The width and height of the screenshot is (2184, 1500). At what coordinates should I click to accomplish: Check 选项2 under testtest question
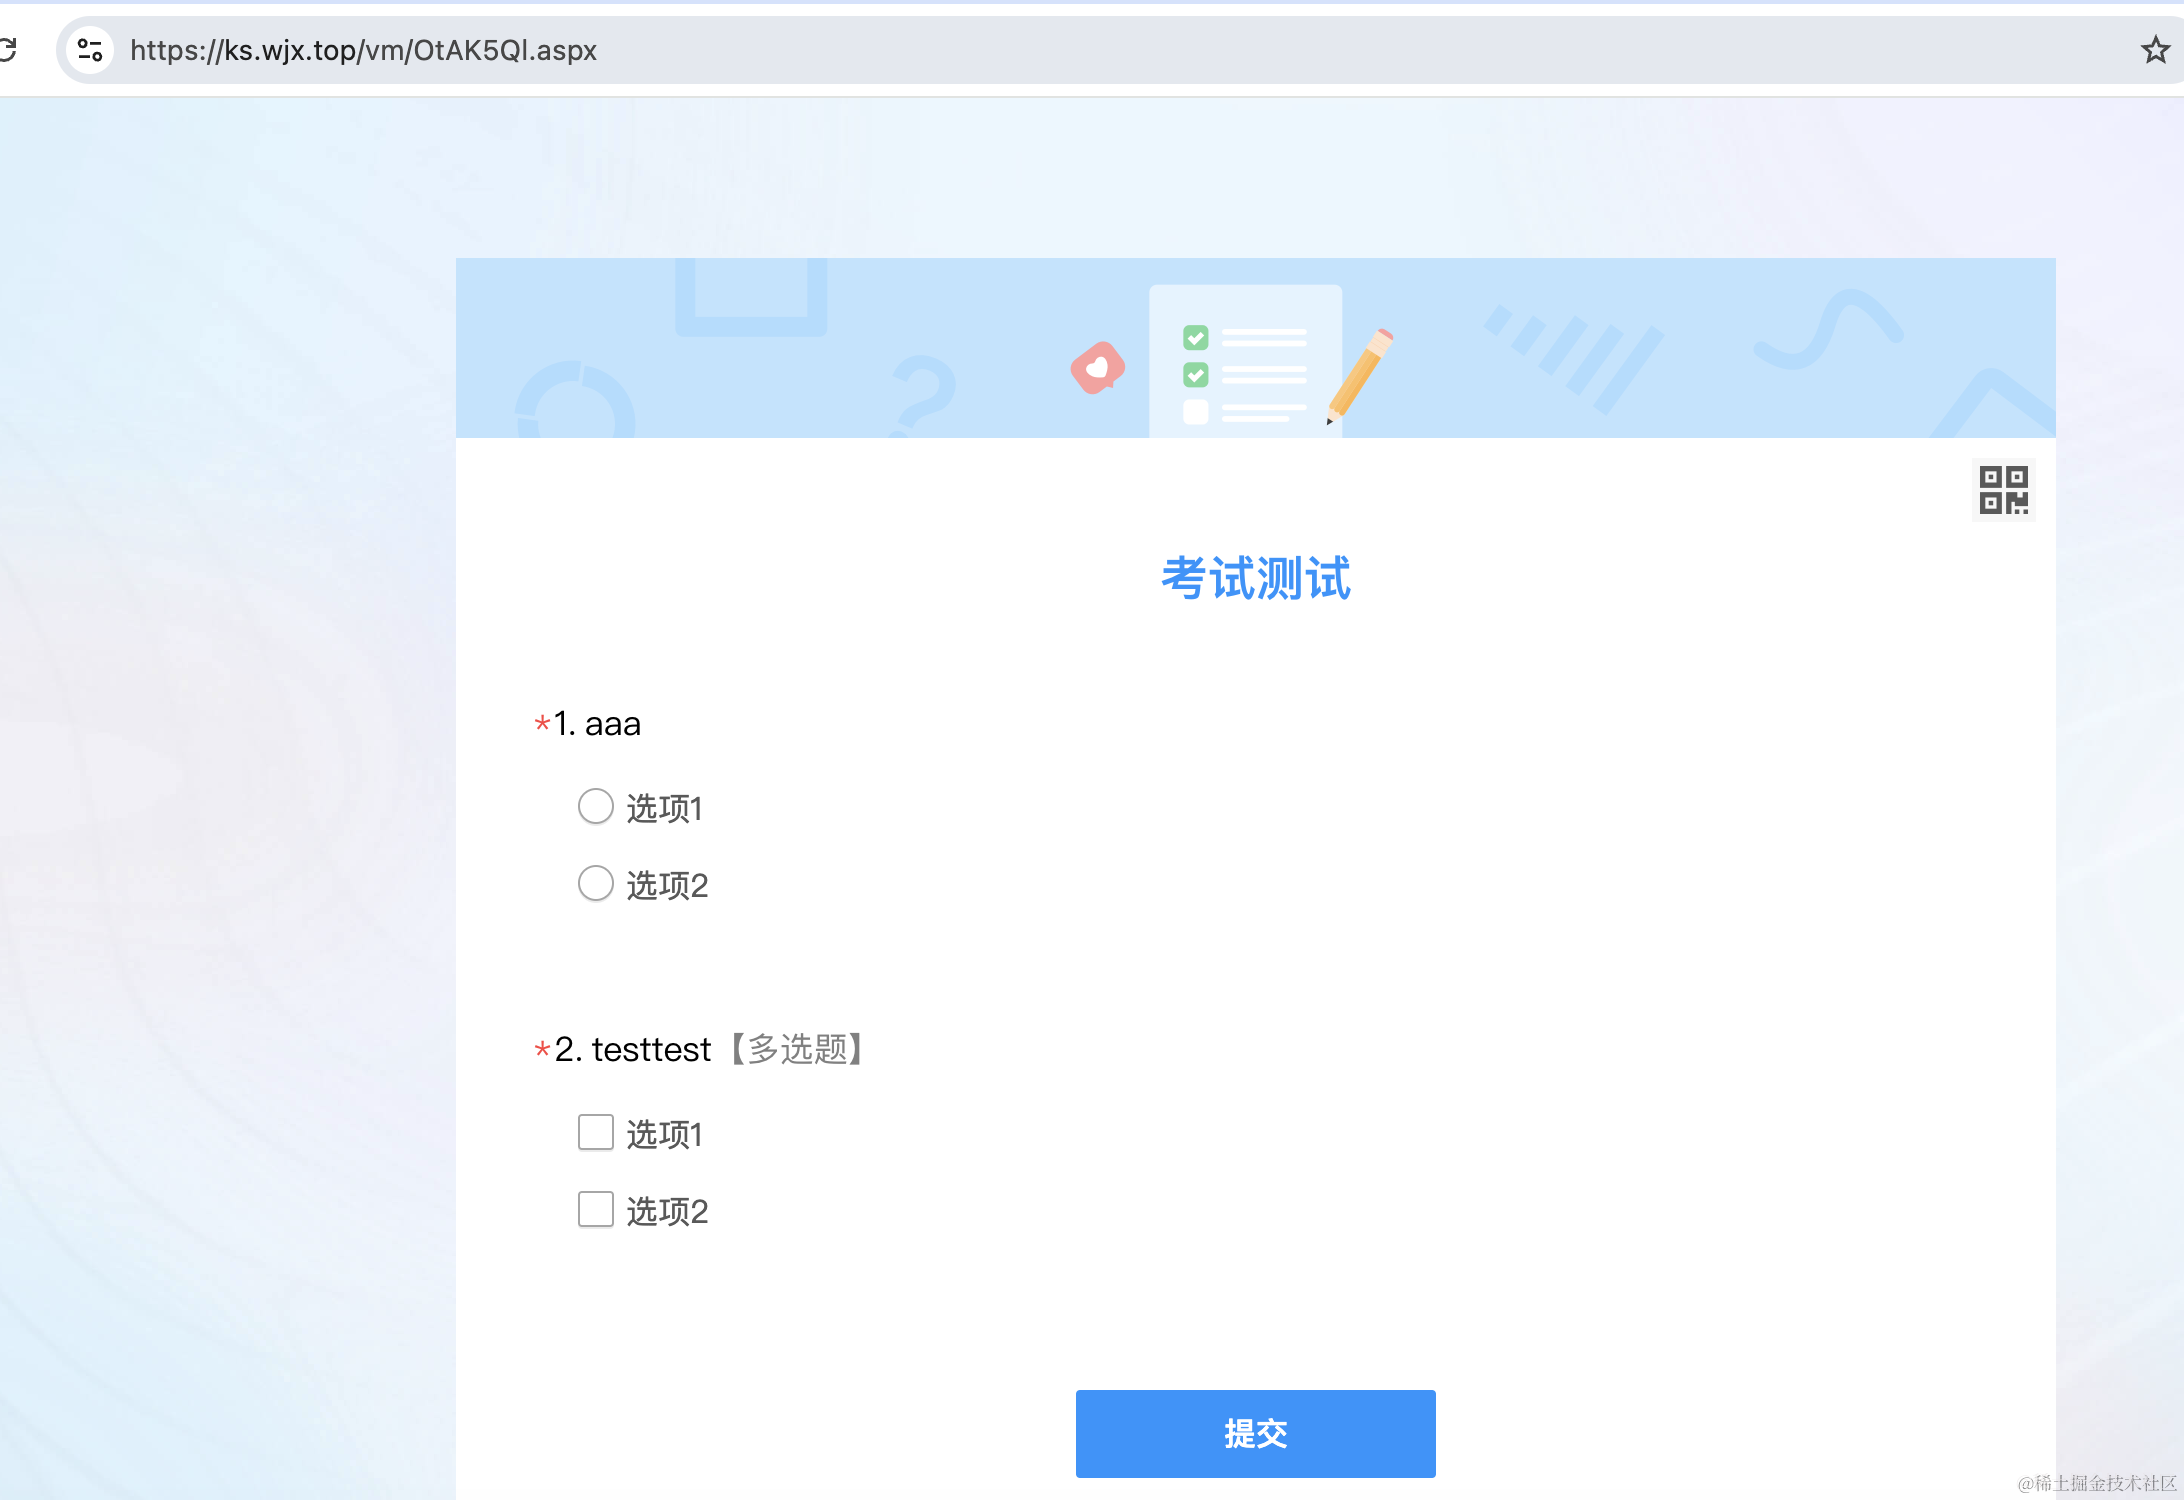click(x=596, y=1209)
